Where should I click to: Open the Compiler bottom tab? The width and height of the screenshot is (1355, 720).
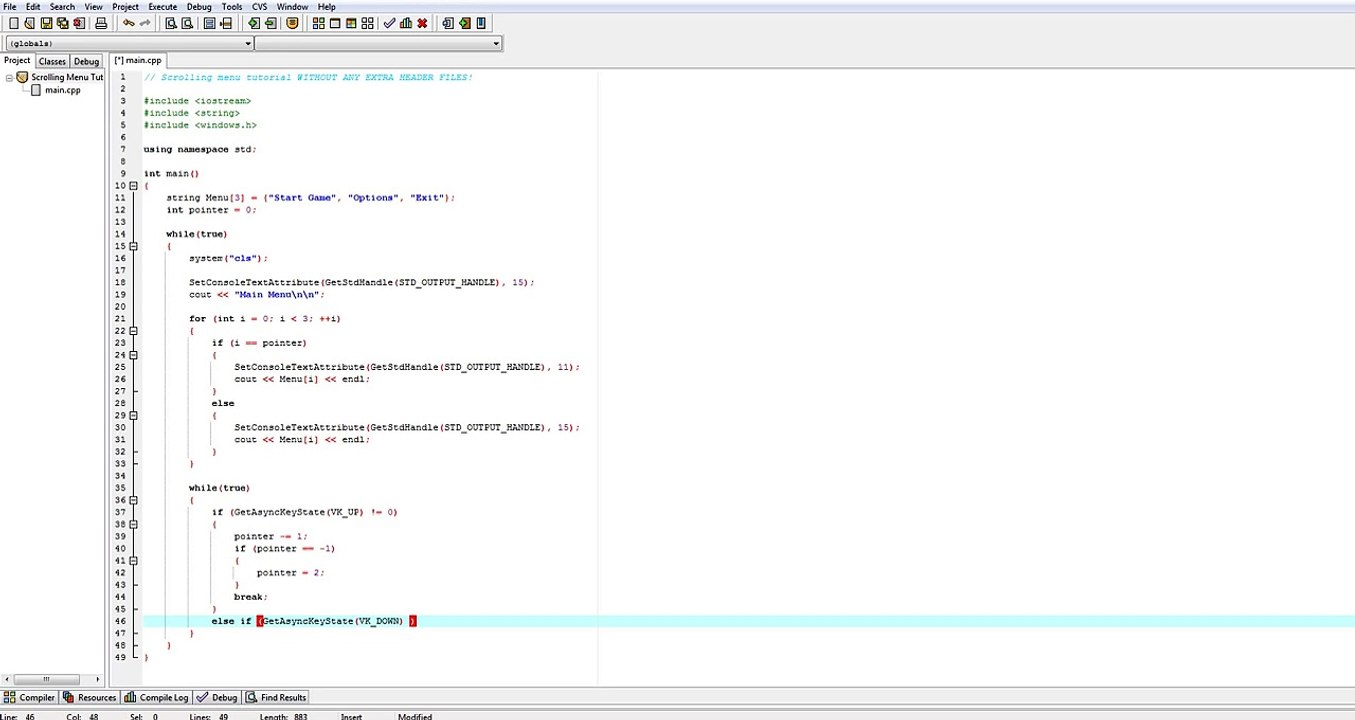click(30, 697)
